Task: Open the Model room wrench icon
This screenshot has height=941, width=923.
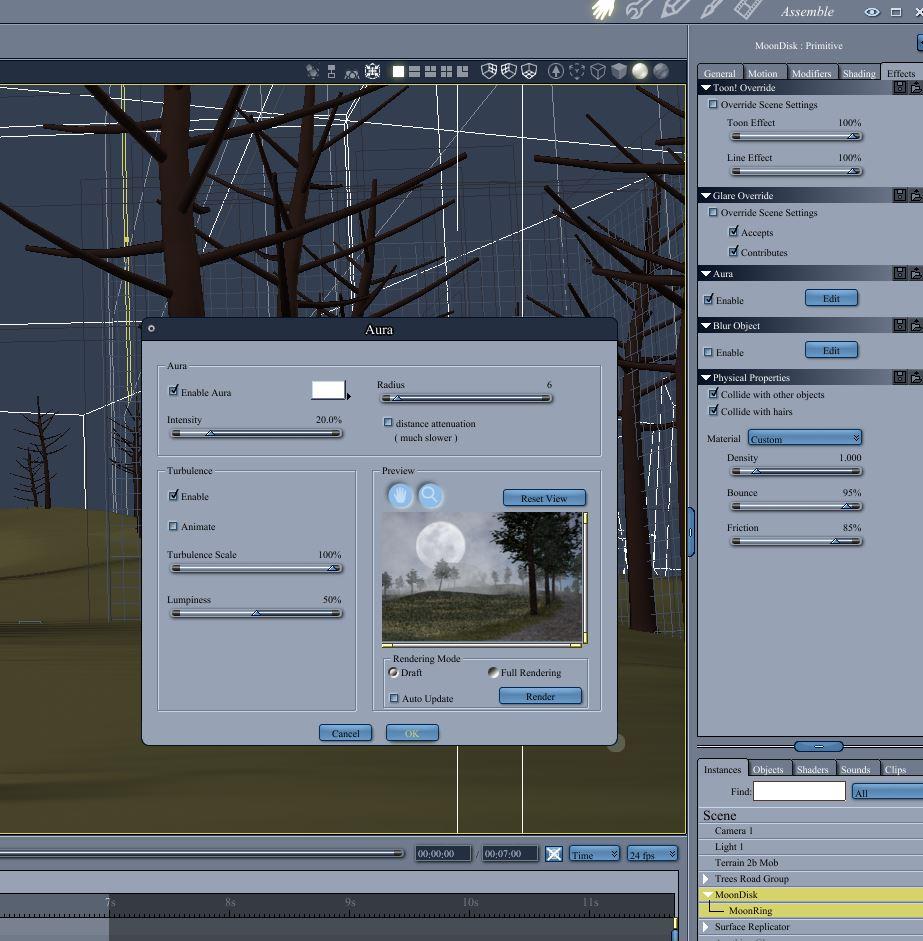Action: coord(638,10)
